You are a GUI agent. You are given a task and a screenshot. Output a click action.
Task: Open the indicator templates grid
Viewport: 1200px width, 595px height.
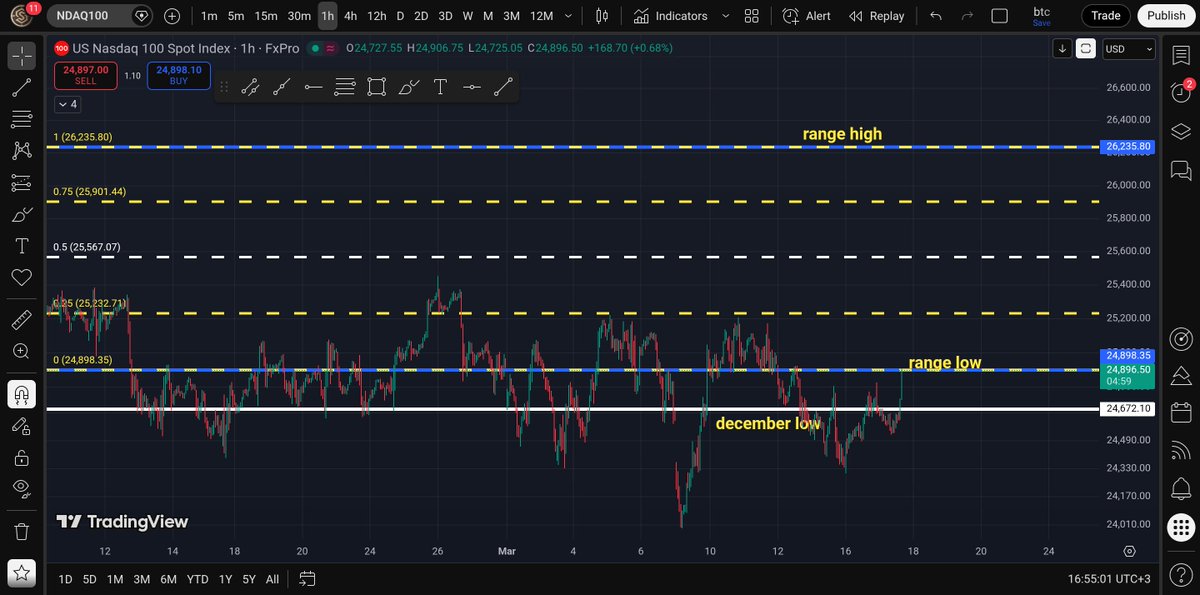tap(752, 16)
